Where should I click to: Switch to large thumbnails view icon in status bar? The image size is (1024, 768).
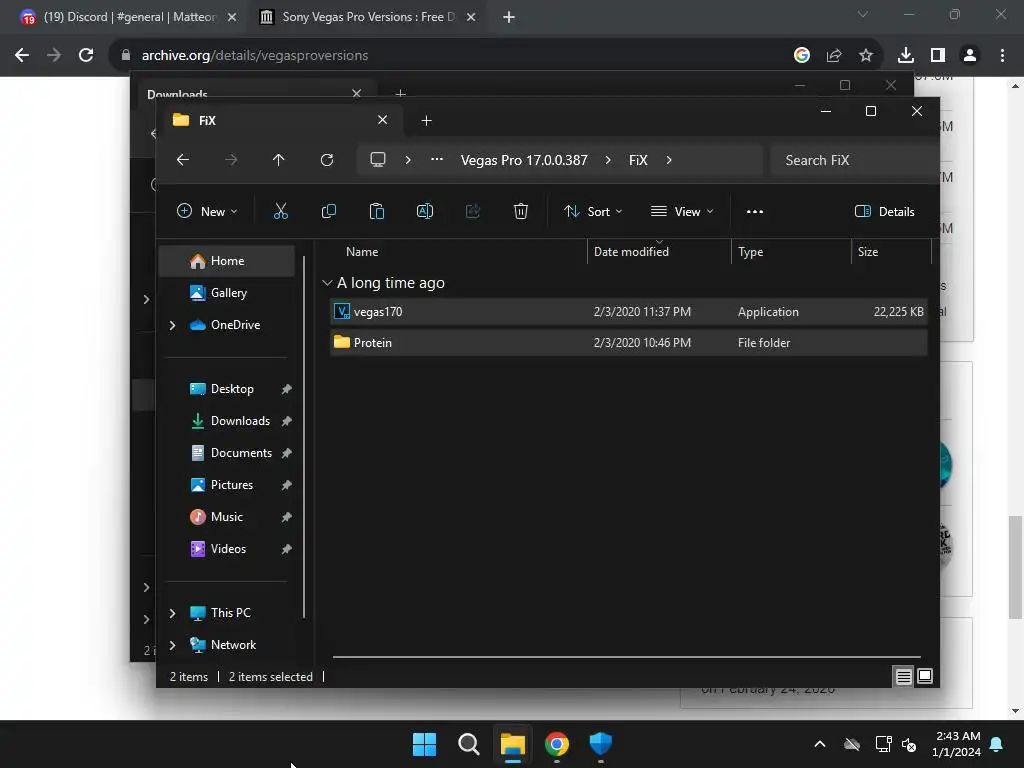click(925, 677)
